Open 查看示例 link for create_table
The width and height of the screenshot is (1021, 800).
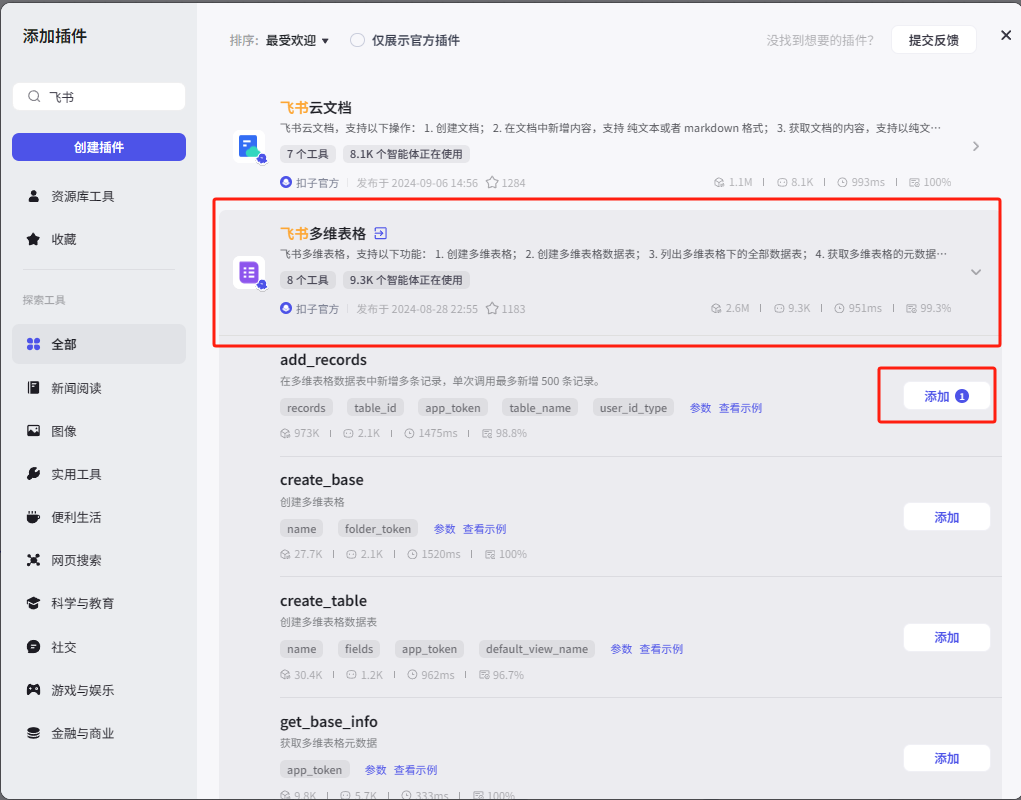tap(661, 649)
